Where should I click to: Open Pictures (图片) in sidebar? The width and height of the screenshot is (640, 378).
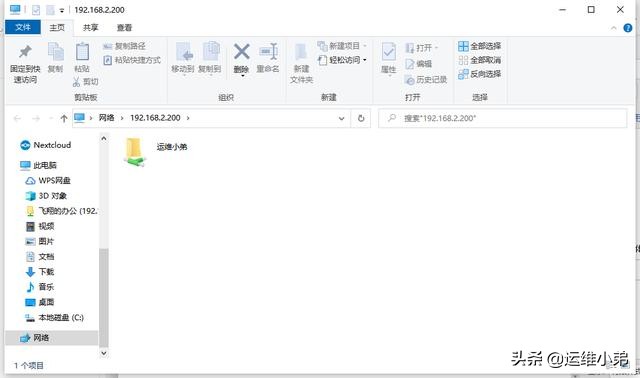(40, 241)
